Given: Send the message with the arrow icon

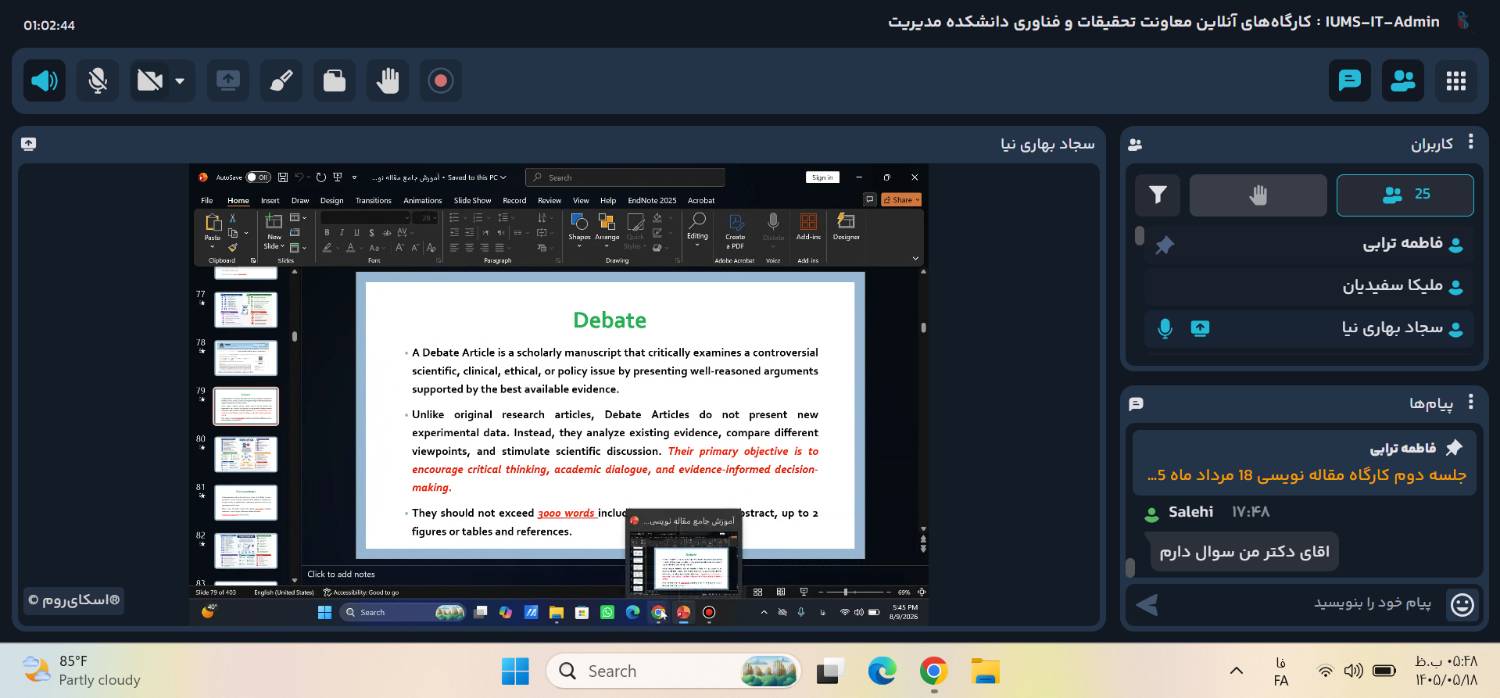Looking at the screenshot, I should [x=1148, y=604].
